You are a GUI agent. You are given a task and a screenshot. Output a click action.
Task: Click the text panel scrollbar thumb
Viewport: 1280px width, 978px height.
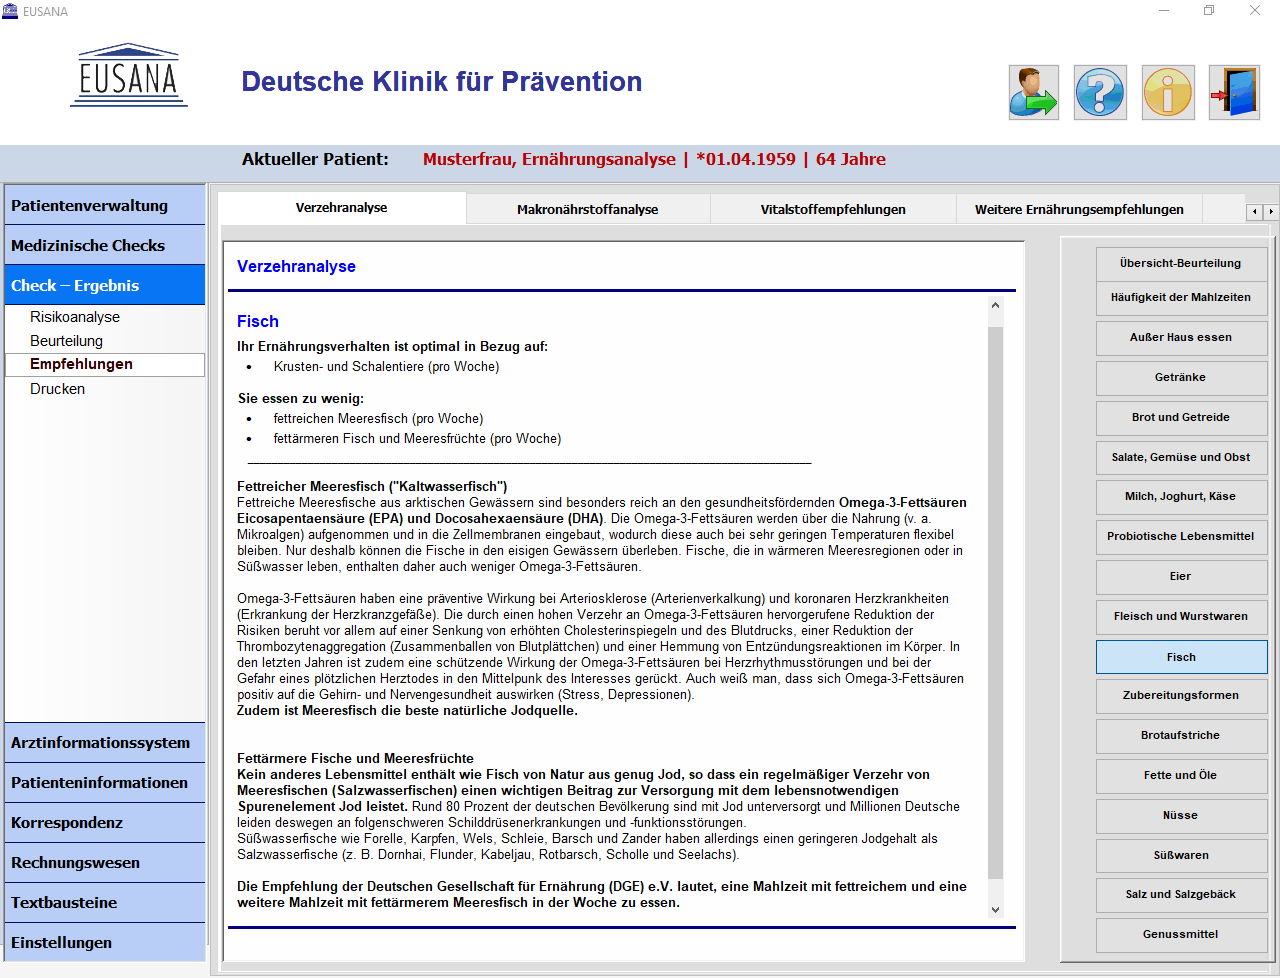(995, 602)
